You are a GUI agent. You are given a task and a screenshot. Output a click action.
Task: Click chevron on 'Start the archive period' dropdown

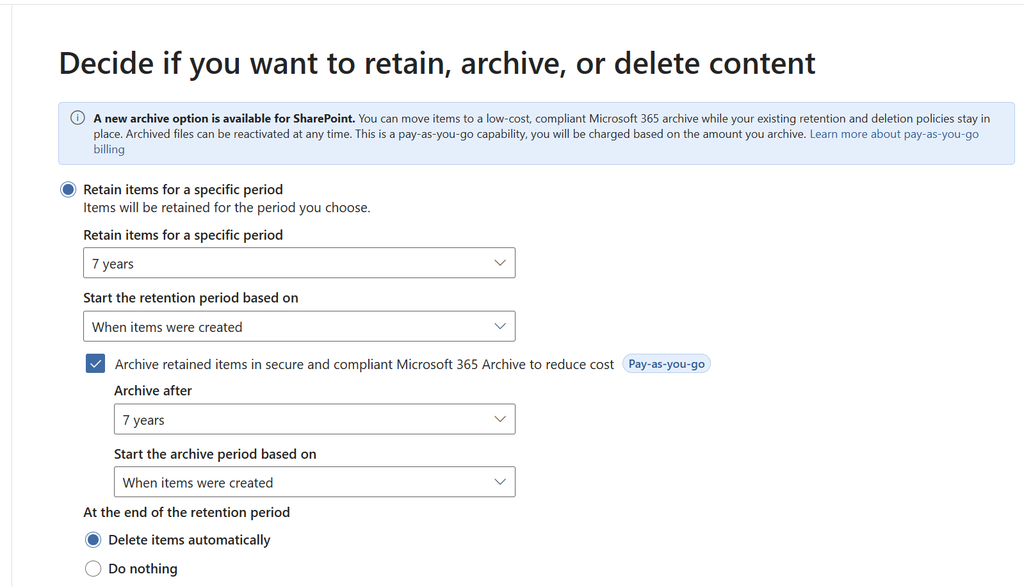500,482
